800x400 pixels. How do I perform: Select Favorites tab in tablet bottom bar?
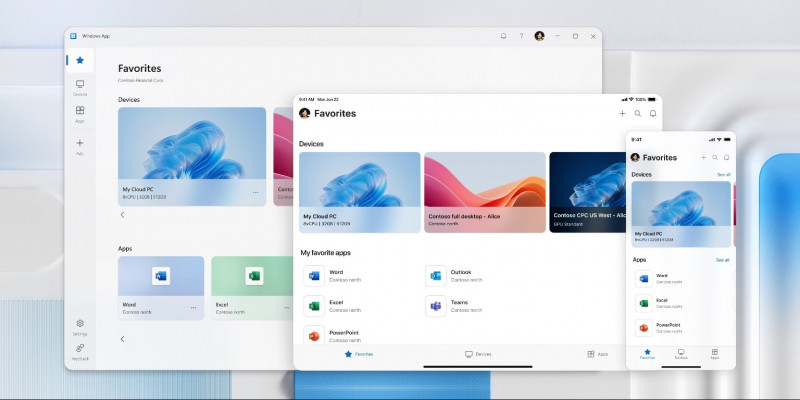[359, 354]
